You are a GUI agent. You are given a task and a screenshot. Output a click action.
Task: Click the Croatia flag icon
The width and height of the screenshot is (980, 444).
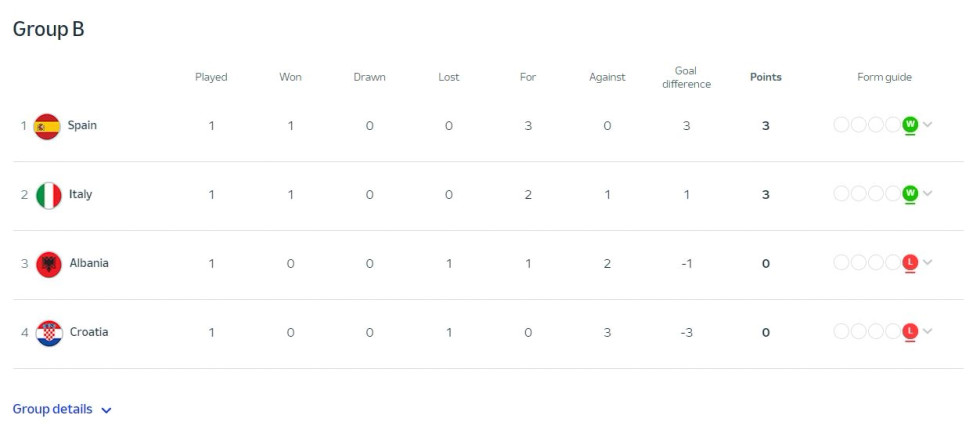(49, 333)
